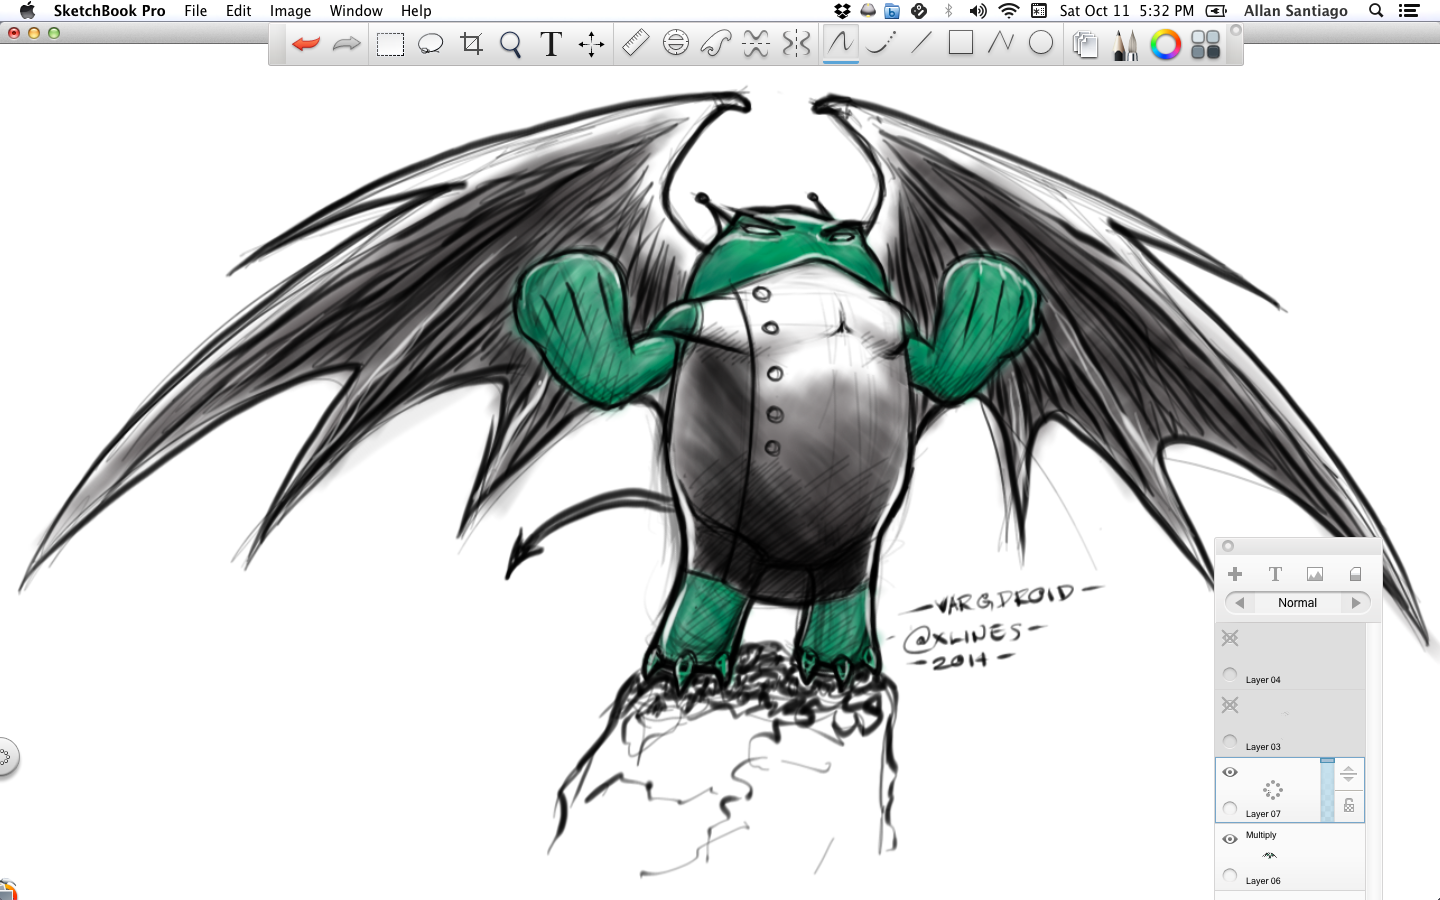Viewport: 1440px width, 900px height.
Task: Select the Text tool
Action: [550, 44]
